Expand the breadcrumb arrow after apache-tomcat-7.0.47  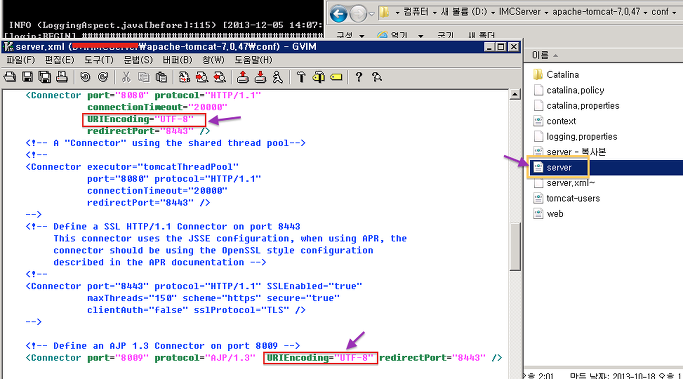(x=646, y=13)
